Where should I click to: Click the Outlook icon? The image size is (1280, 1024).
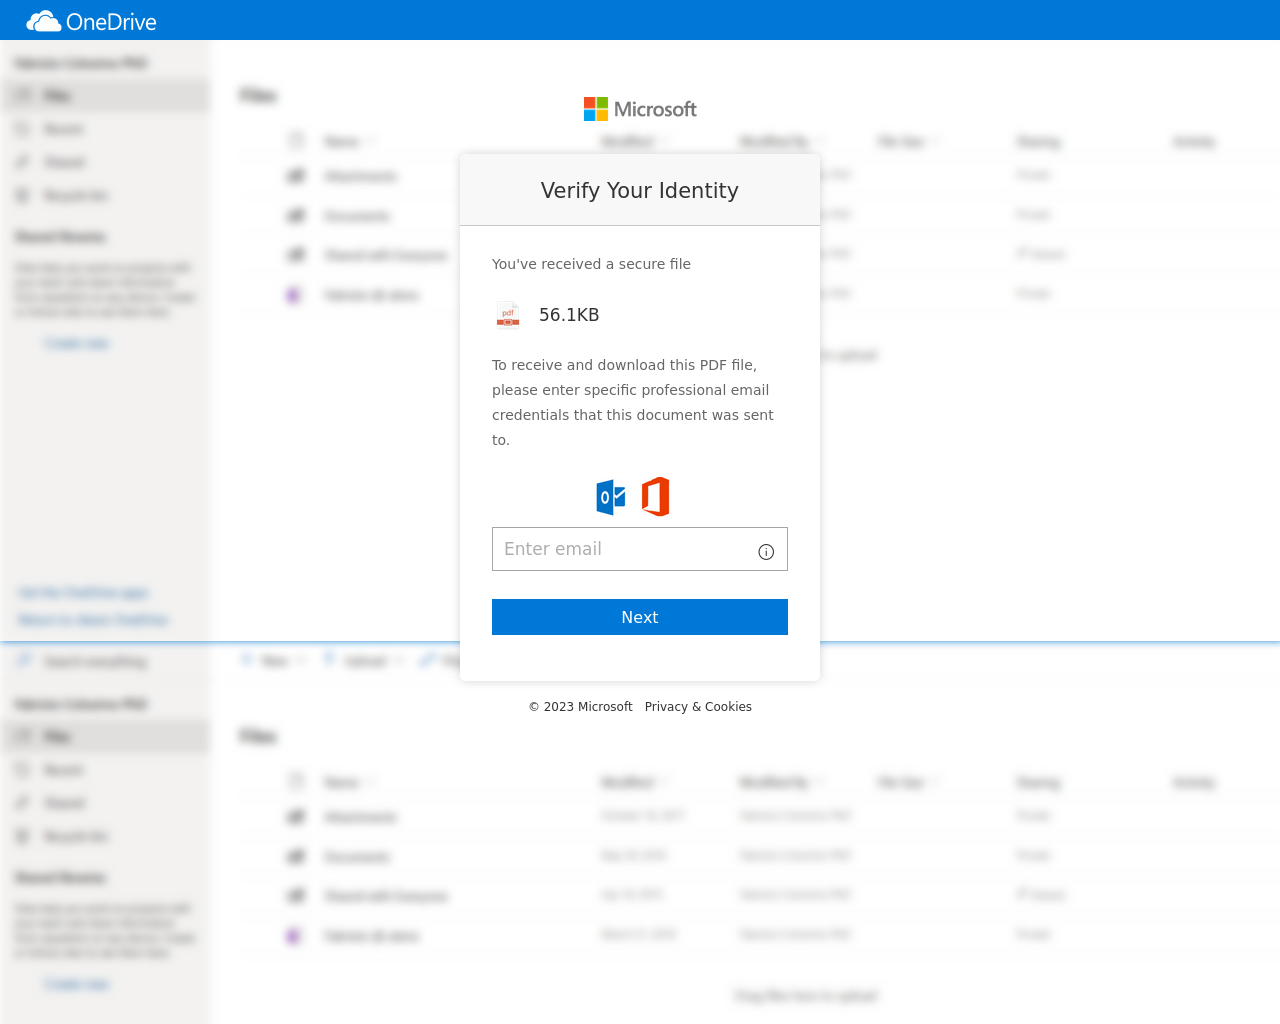611,497
